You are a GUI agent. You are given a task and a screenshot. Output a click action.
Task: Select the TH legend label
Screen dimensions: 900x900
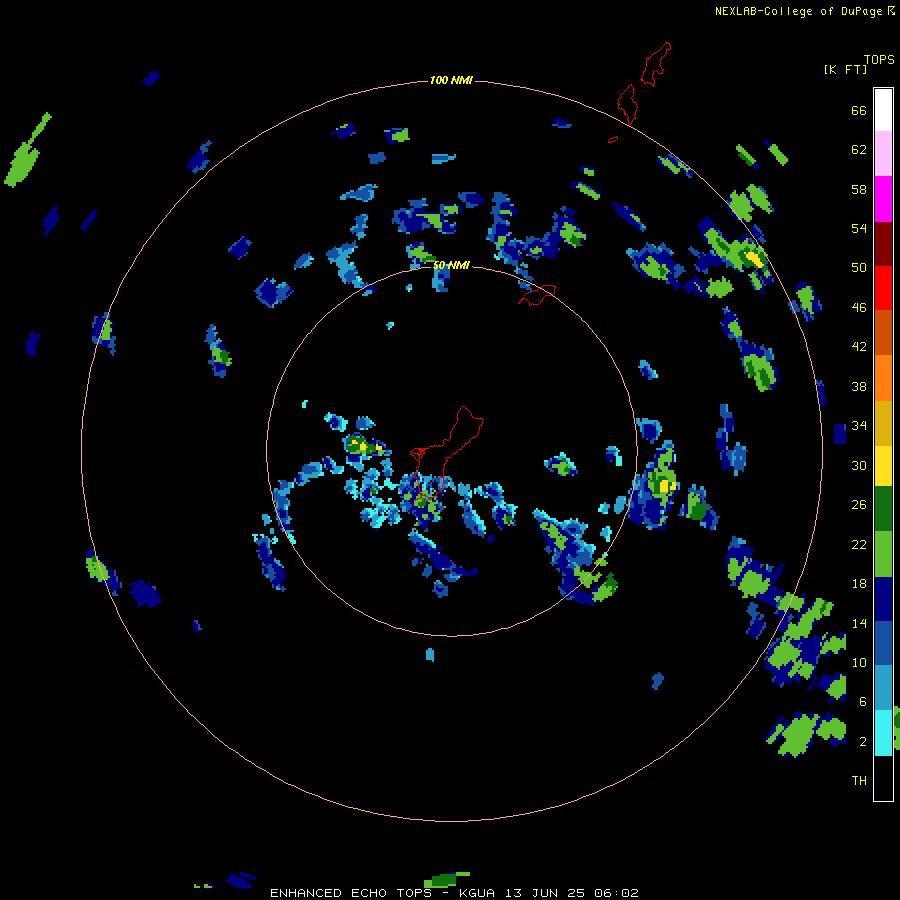pyautogui.click(x=859, y=781)
